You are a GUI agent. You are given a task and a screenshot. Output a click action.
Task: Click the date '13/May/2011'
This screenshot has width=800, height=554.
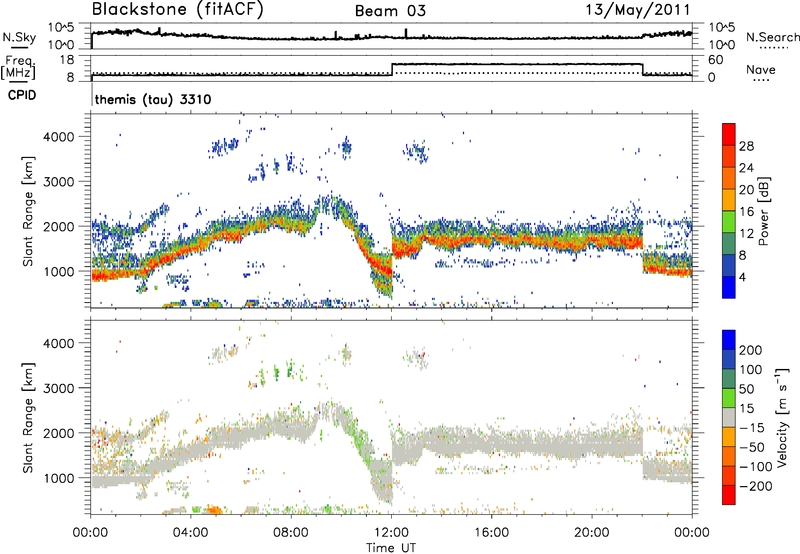[637, 10]
